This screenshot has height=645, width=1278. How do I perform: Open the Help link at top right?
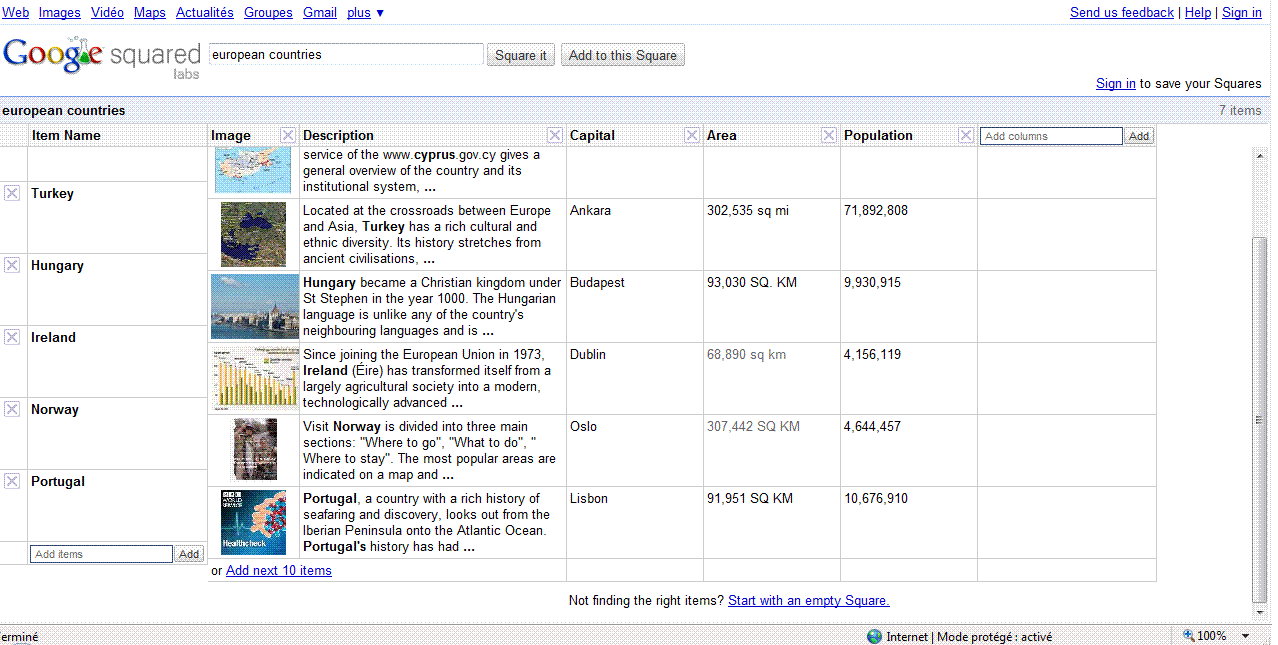(x=1198, y=13)
